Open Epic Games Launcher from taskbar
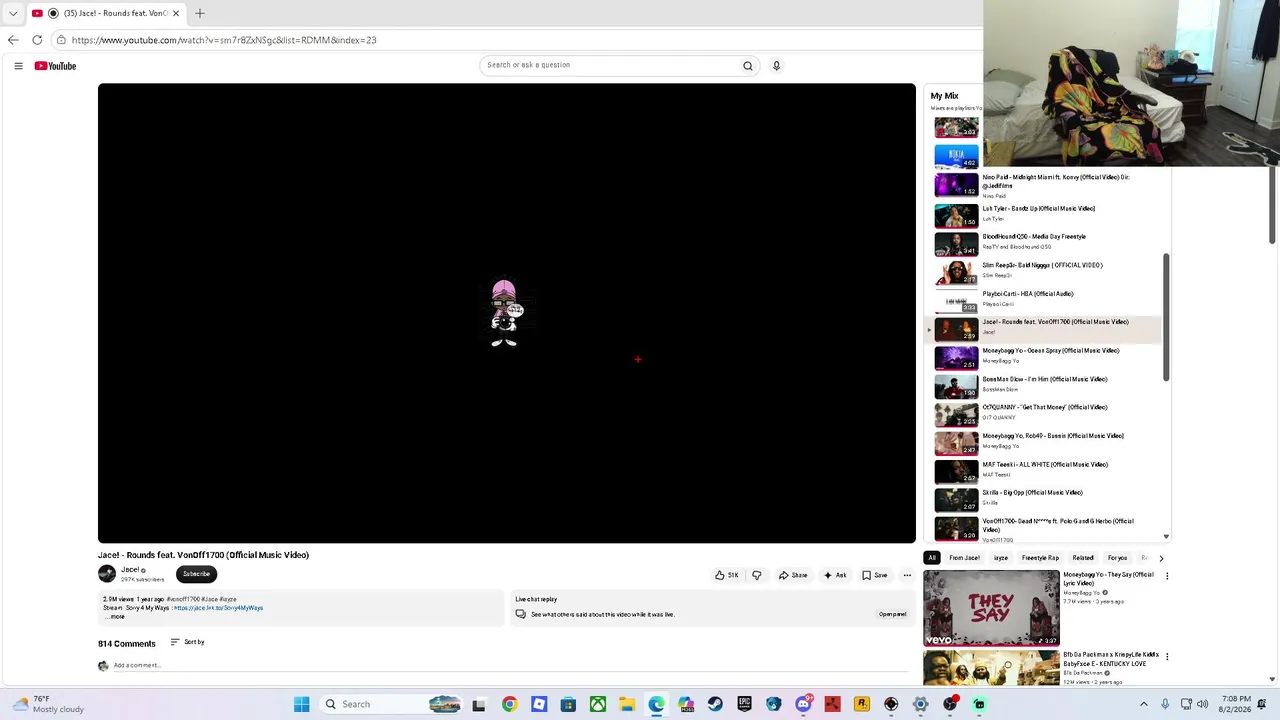The width and height of the screenshot is (1280, 720). [744, 704]
